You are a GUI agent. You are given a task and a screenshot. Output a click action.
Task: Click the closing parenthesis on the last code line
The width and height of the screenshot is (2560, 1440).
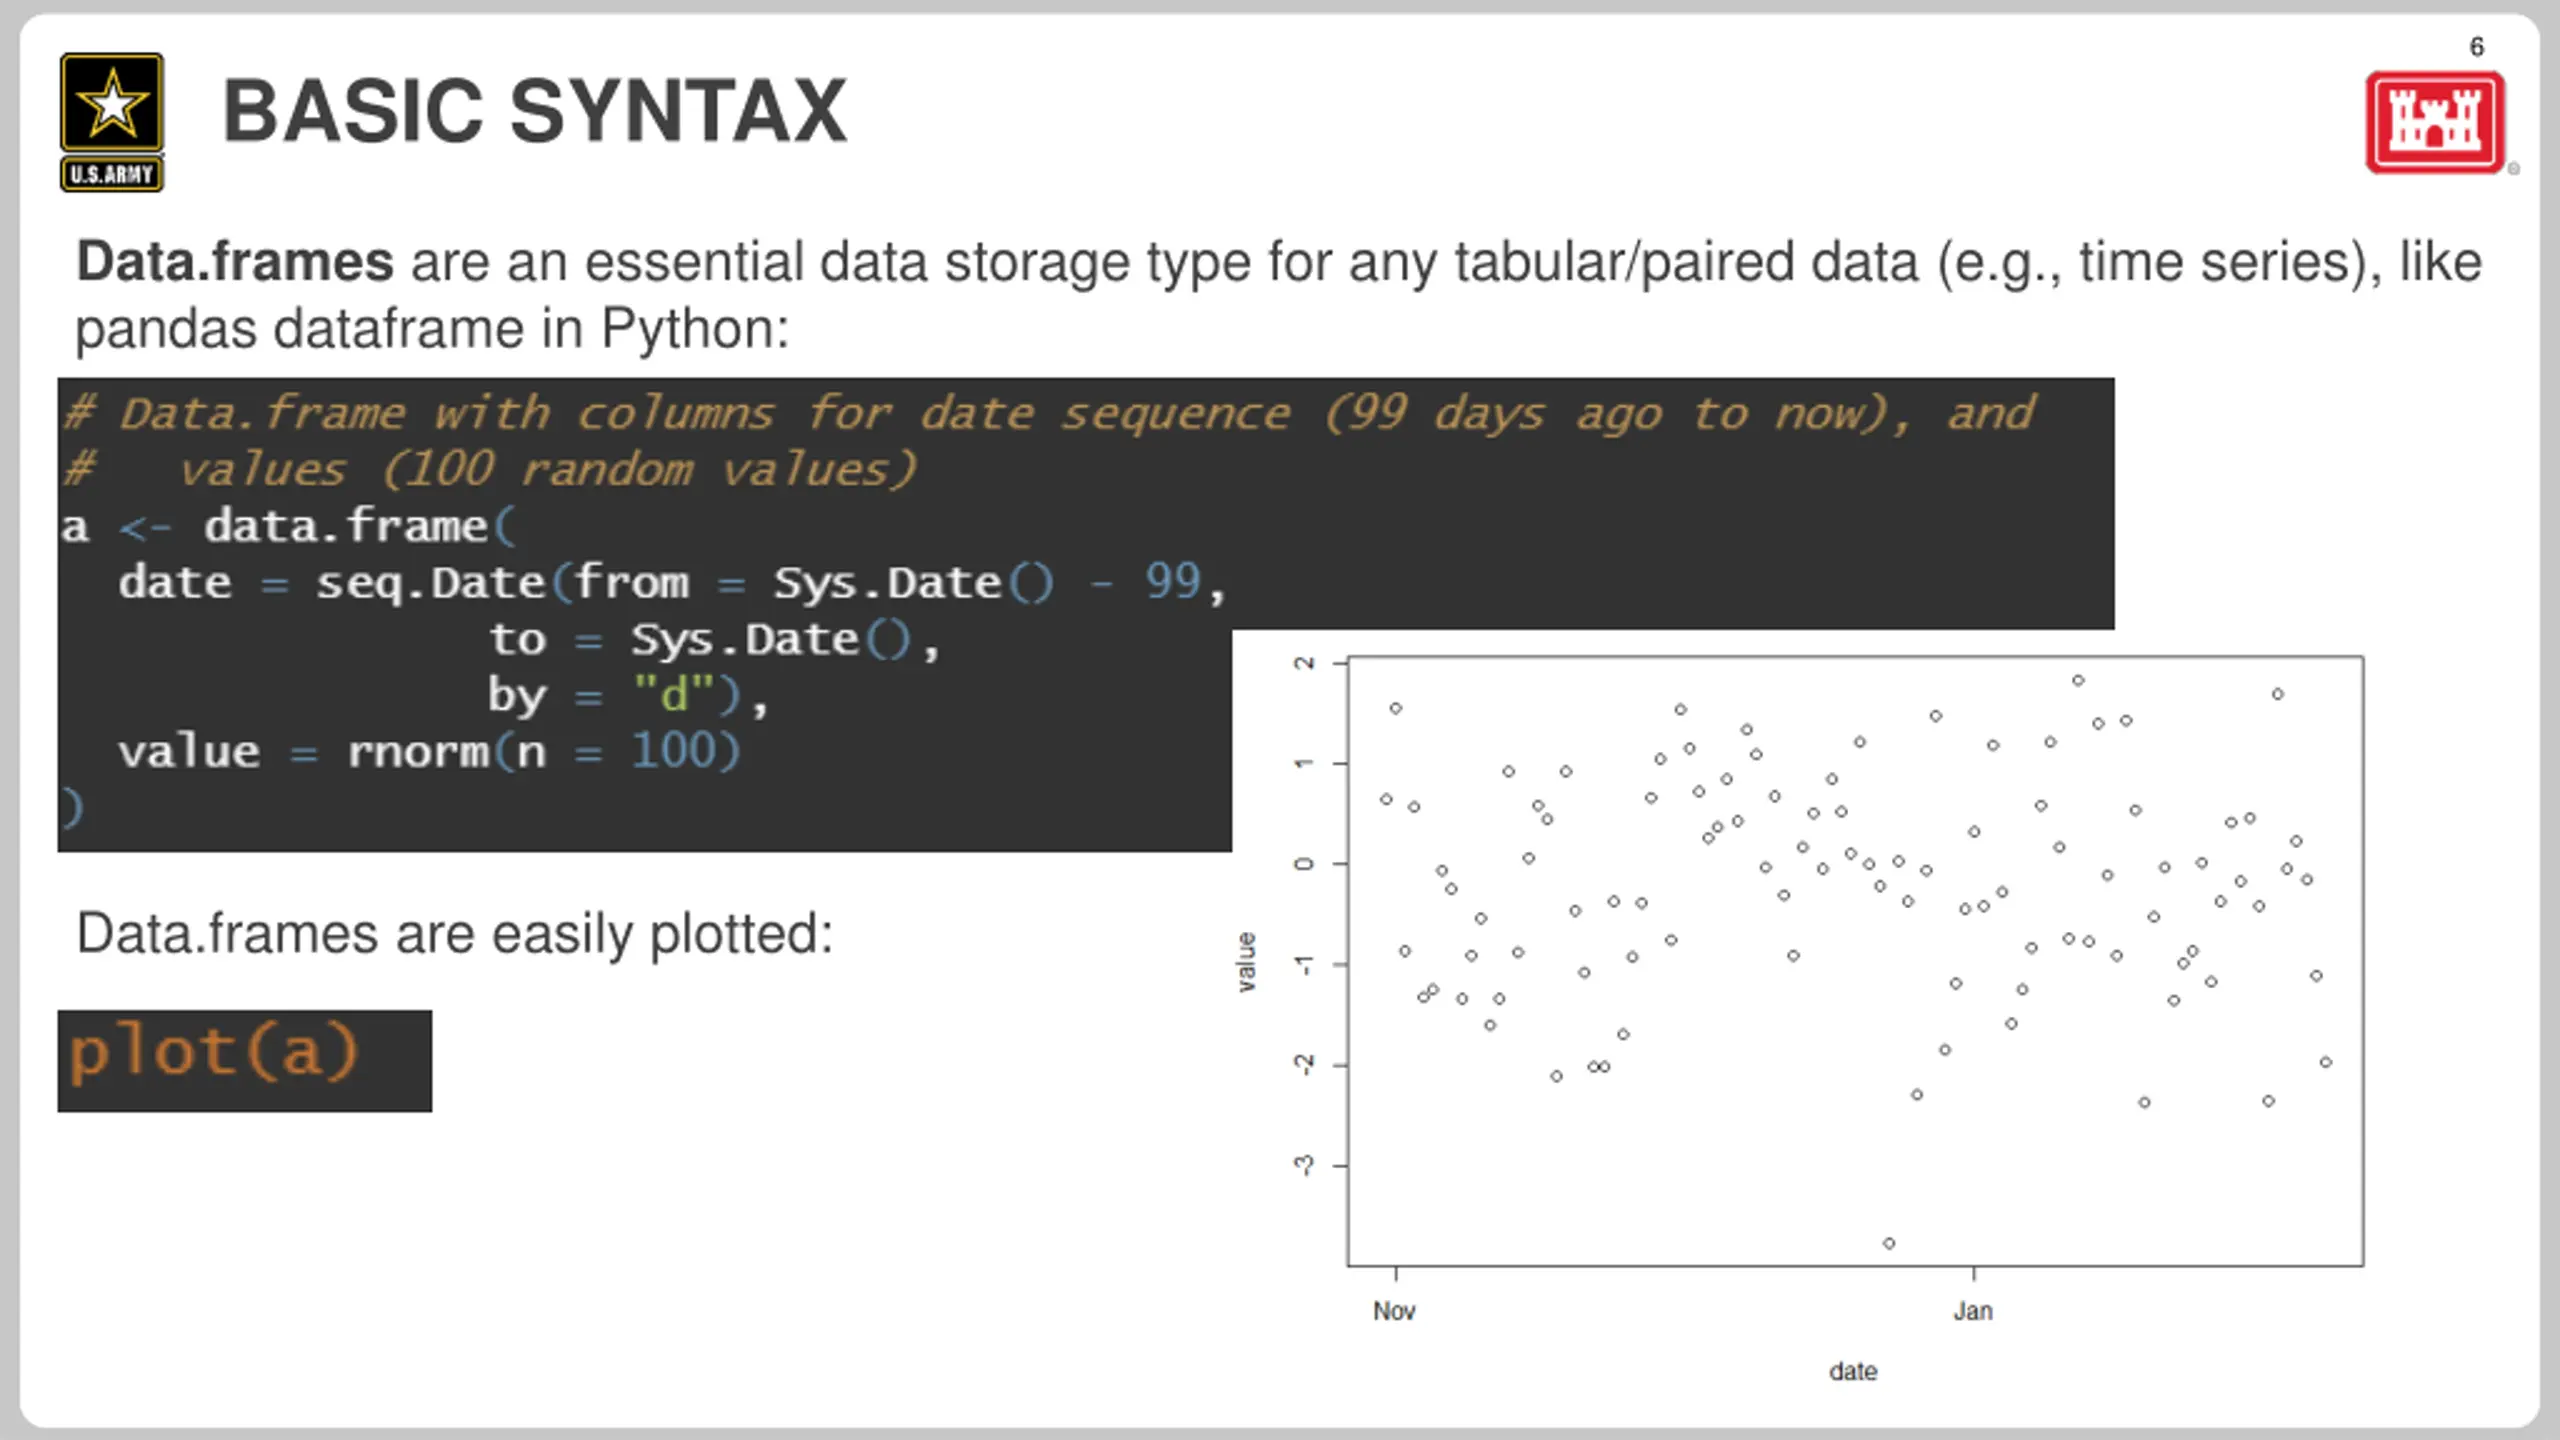click(72, 808)
